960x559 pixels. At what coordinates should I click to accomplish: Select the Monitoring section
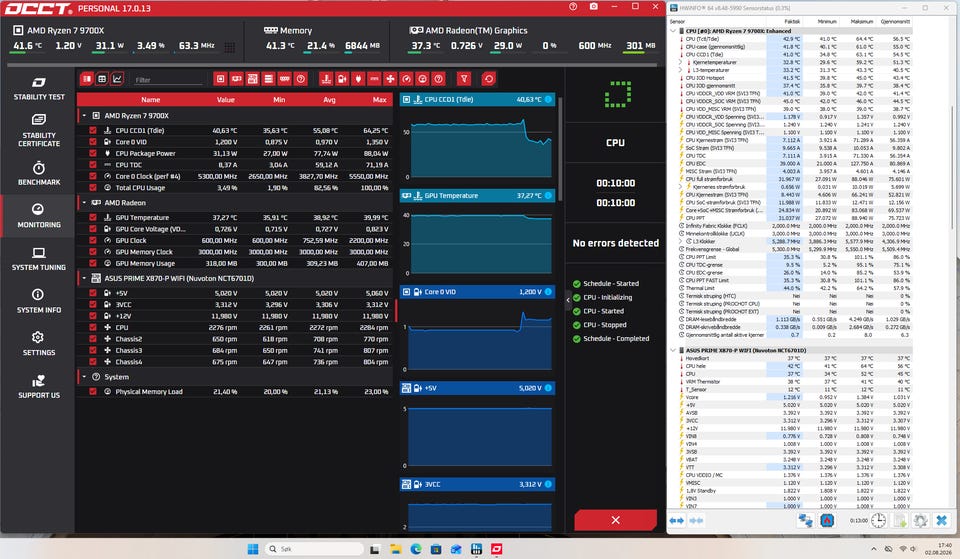coord(39,216)
